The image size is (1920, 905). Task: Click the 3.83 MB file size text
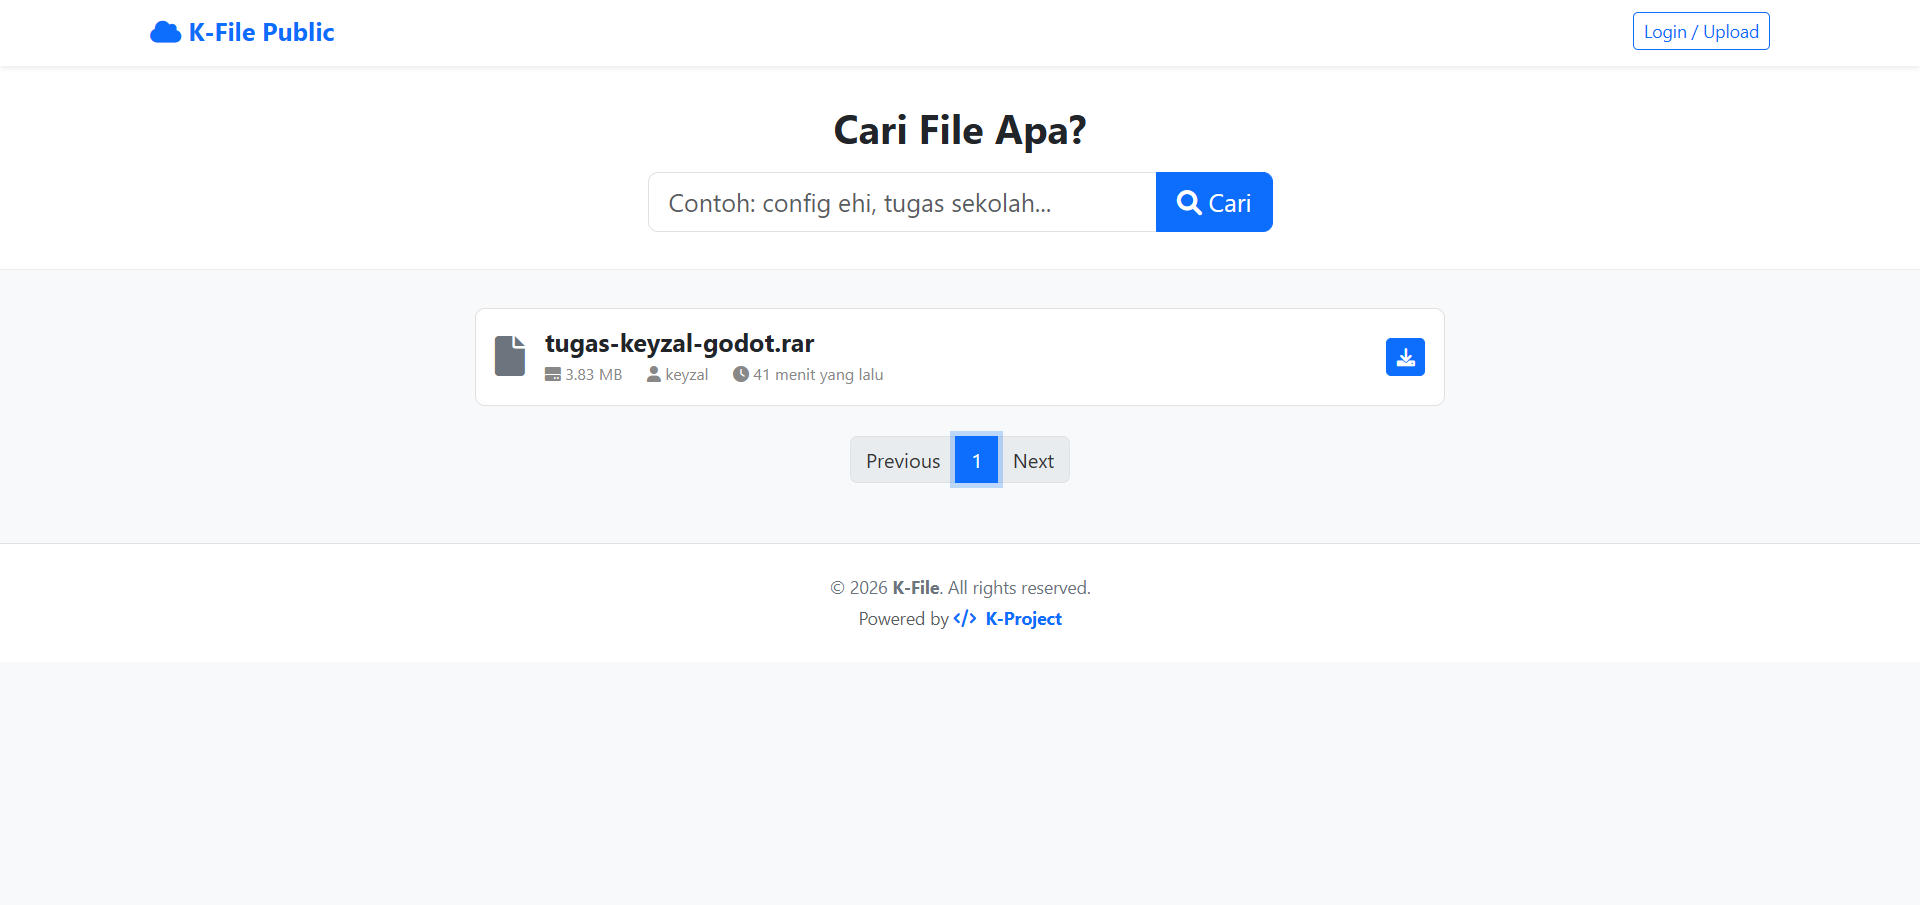coord(593,375)
